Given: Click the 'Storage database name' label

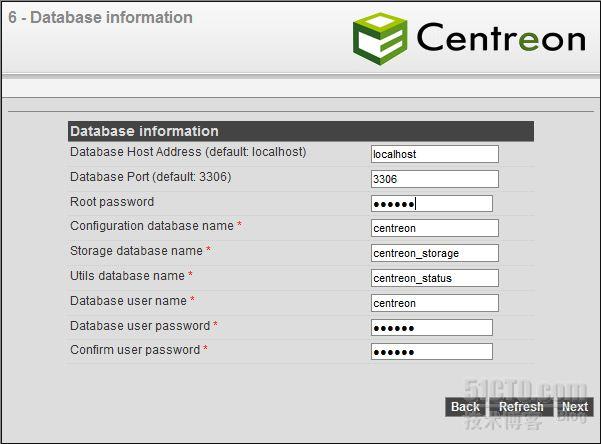Looking at the screenshot, I should tap(136, 251).
